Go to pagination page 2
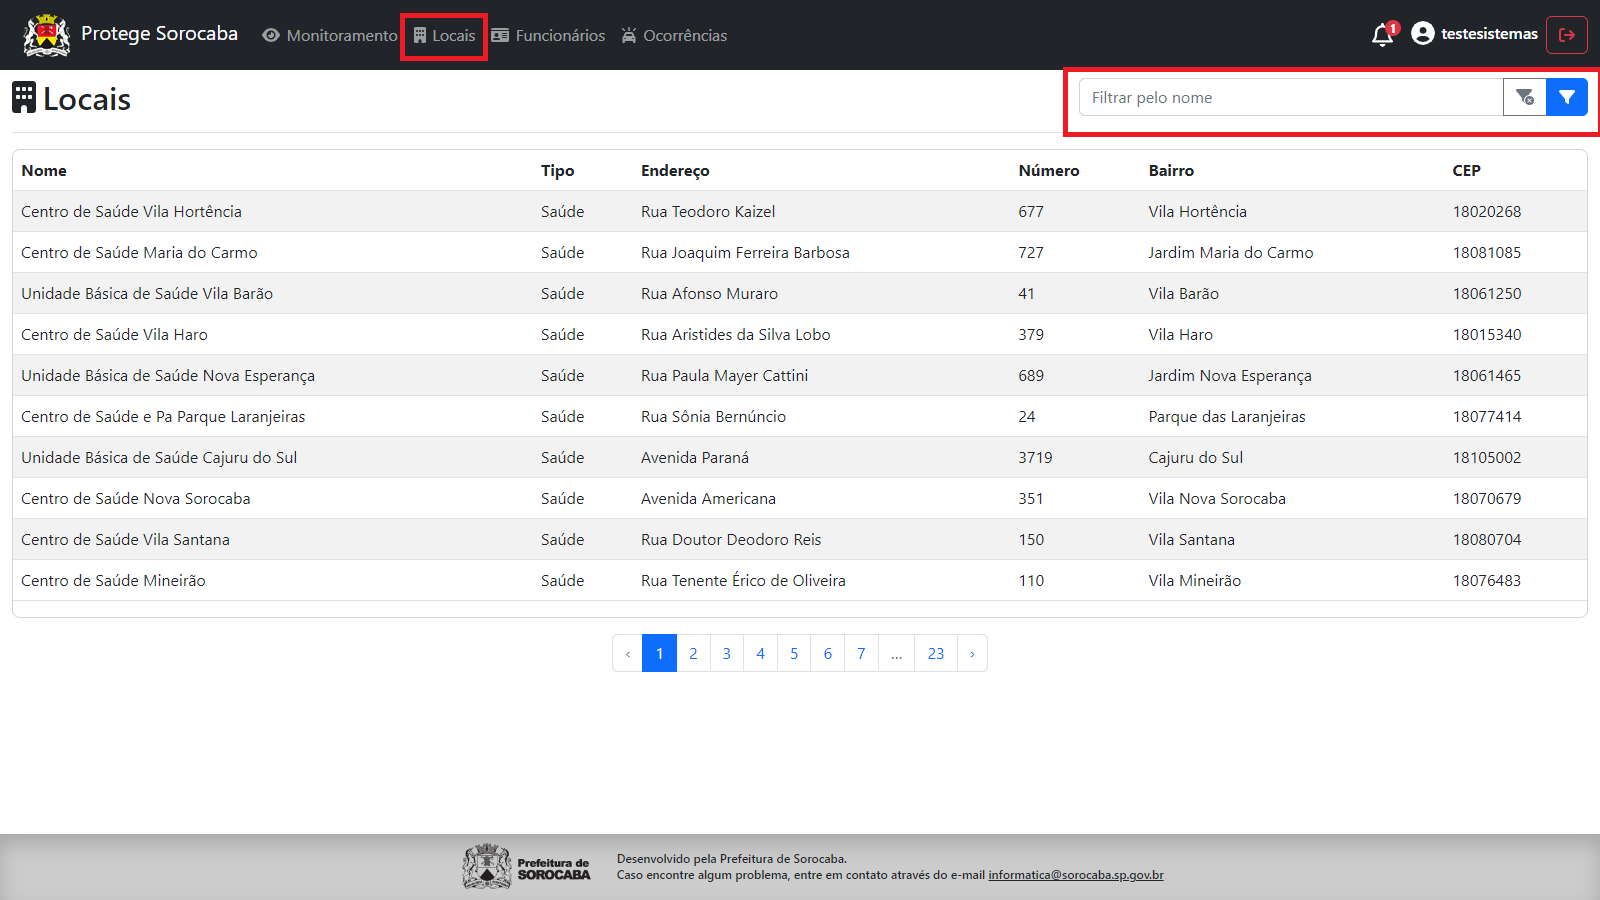Screen dimensions: 1600x900 click(x=693, y=653)
